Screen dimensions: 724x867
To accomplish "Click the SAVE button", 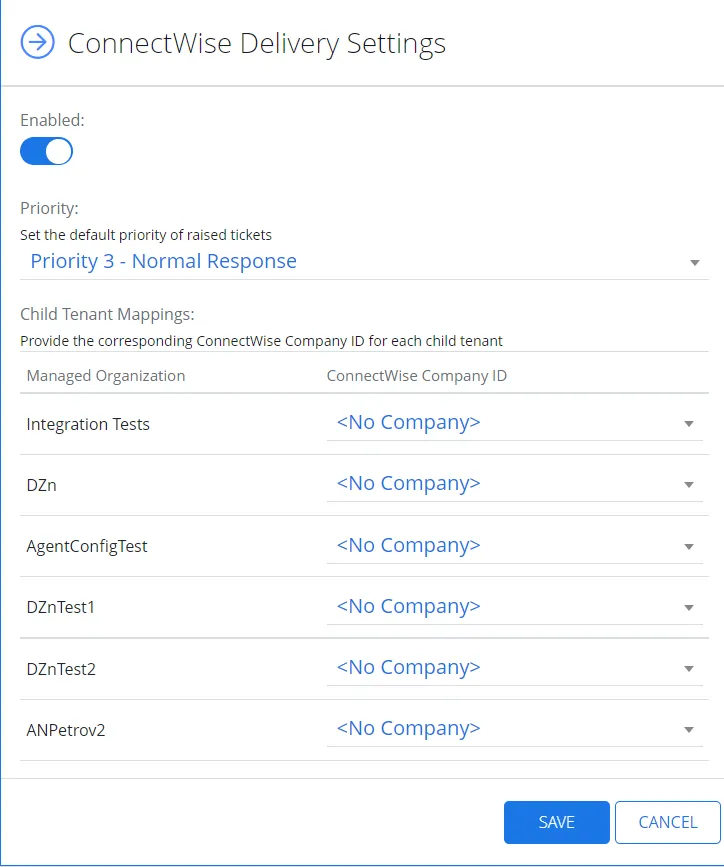I will [556, 822].
